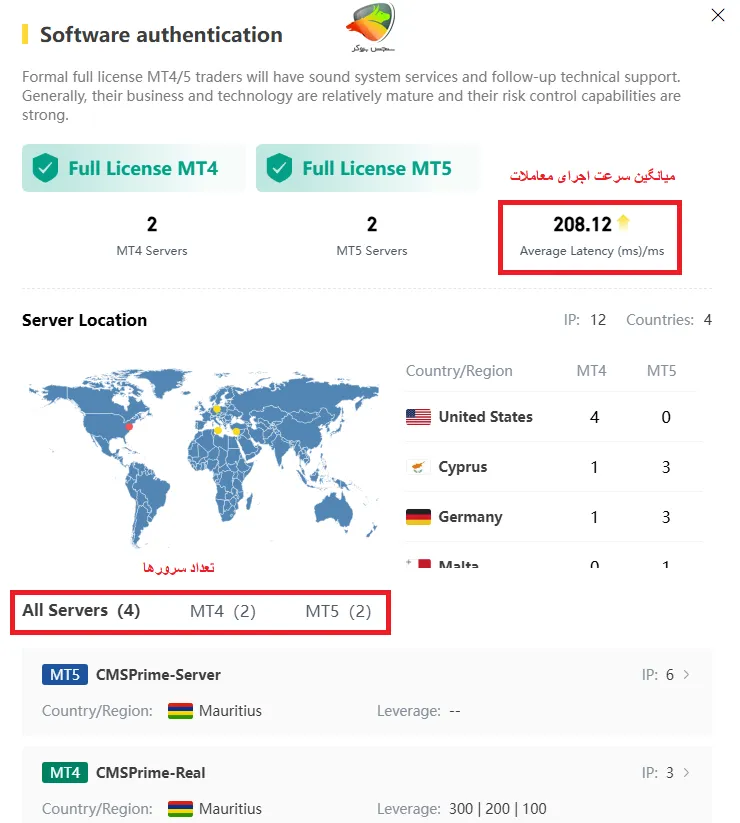The height and width of the screenshot is (823, 740).
Task: Close the Software authentication dialog
Action: 717,15
